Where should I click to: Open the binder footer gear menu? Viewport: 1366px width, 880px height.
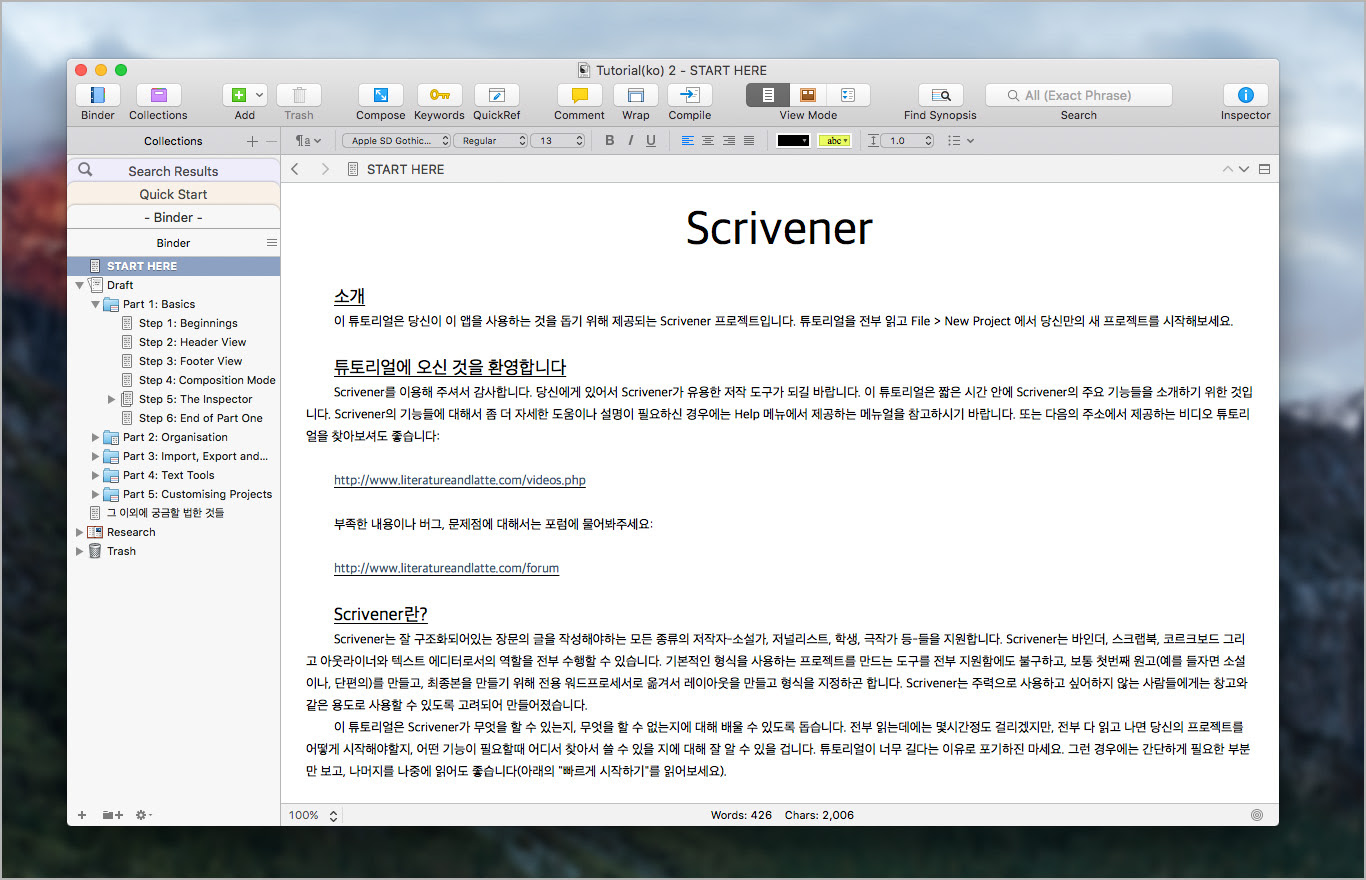pos(144,815)
